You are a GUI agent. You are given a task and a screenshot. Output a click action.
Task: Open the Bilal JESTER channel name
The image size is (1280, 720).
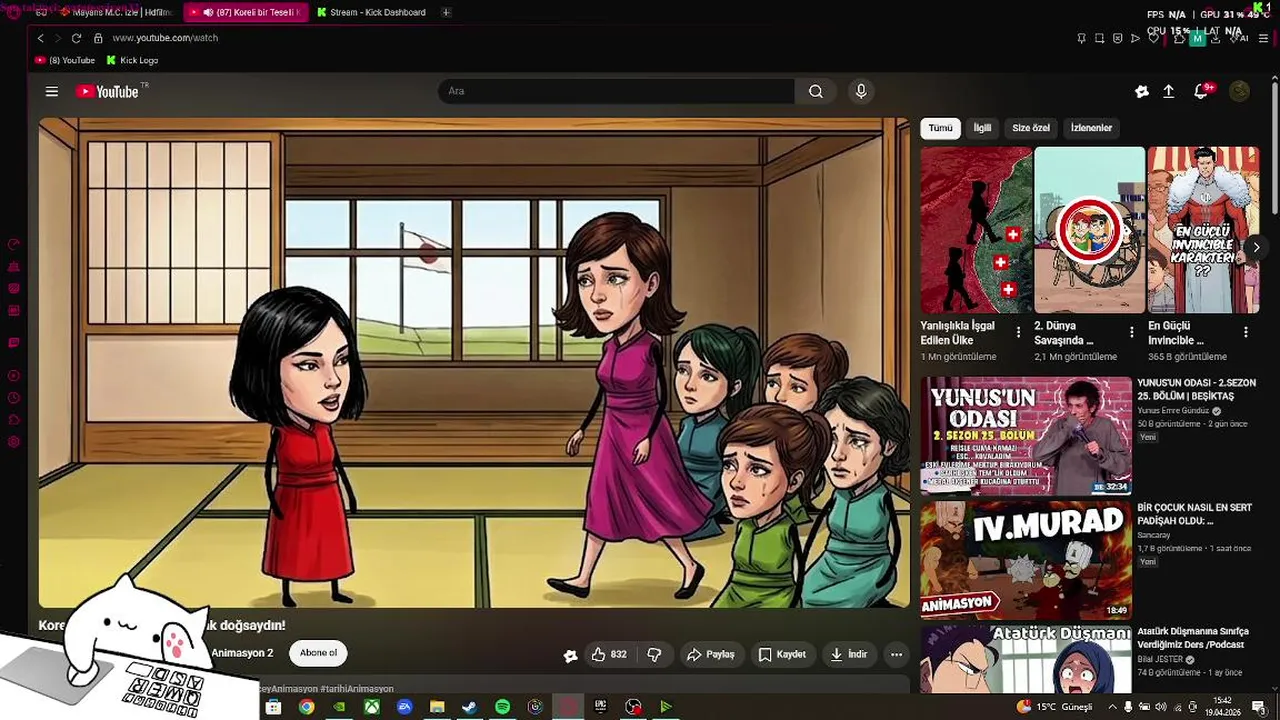[1160, 660]
